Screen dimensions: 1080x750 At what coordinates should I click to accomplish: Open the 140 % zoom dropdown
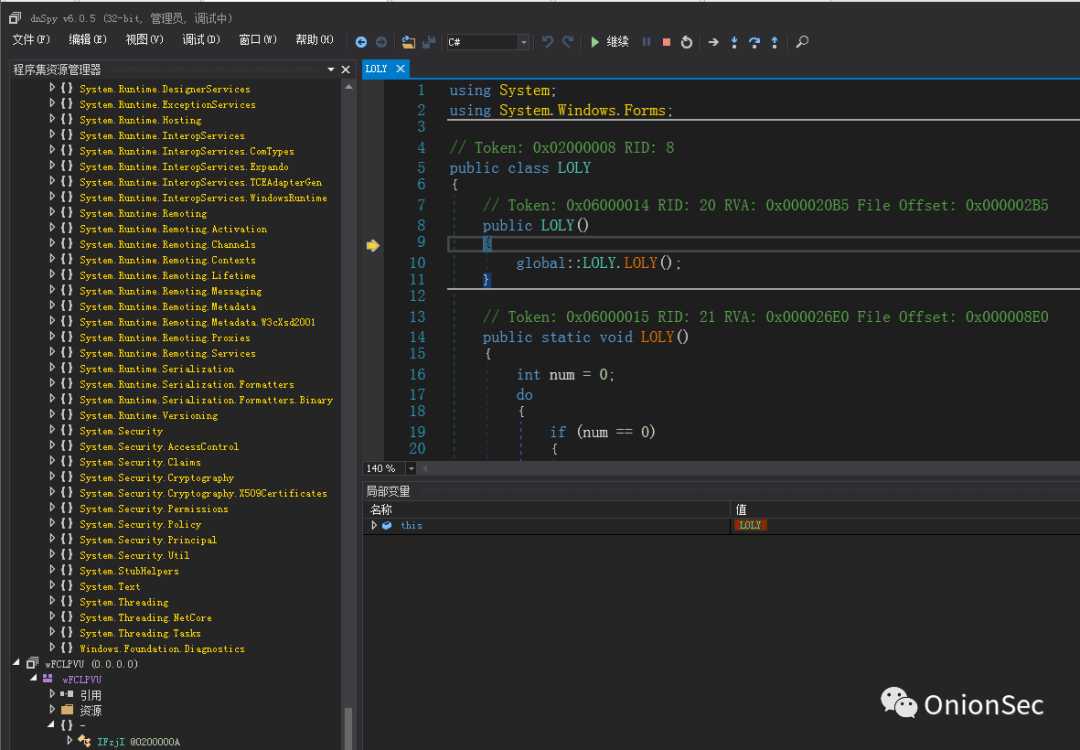click(x=411, y=468)
